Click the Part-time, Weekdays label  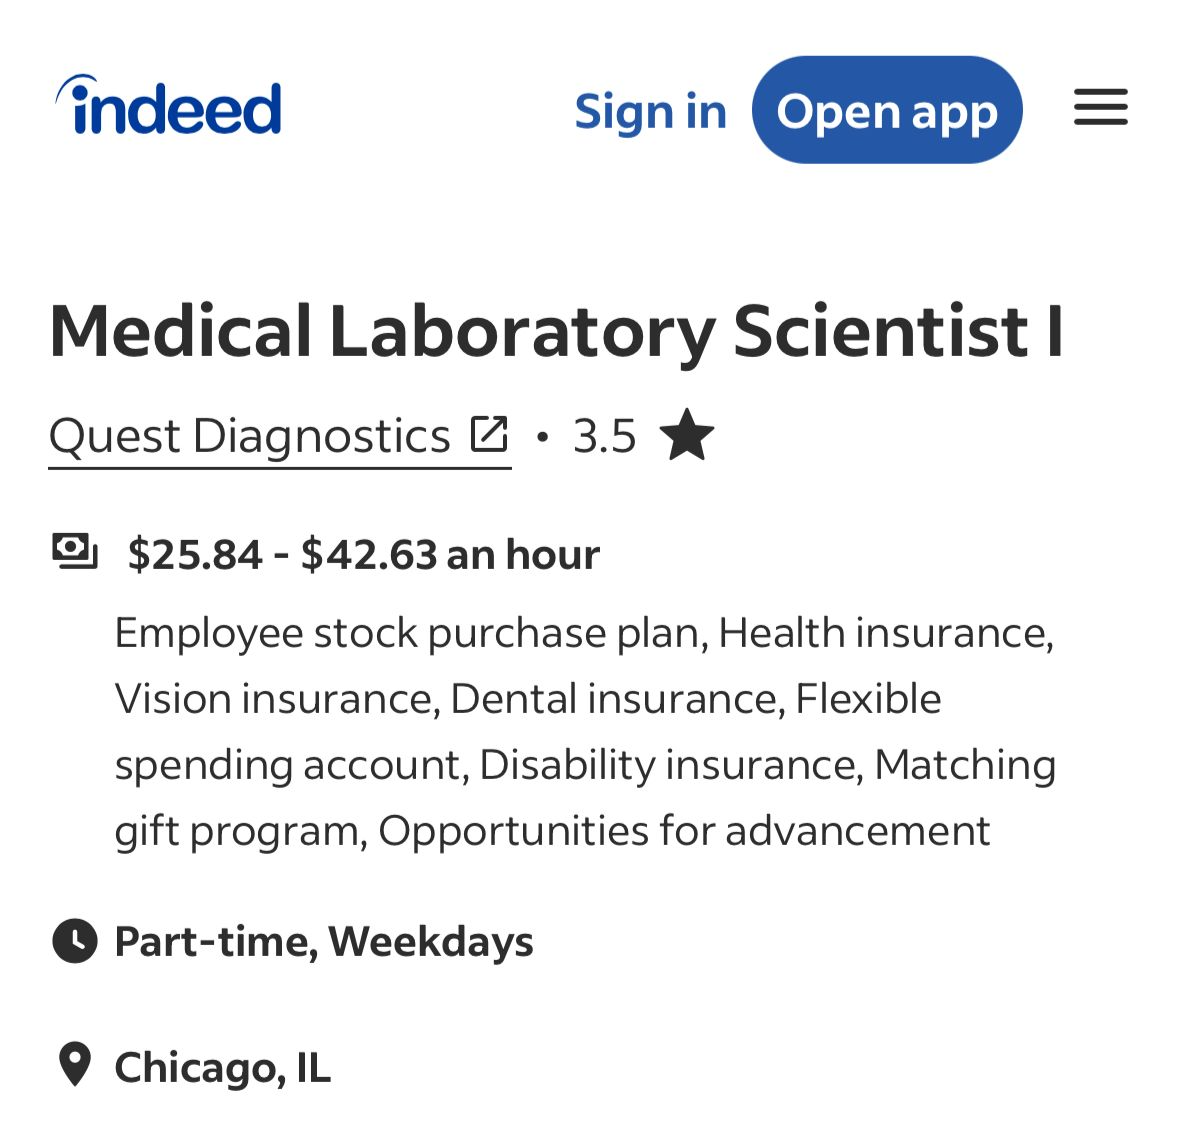pyautogui.click(x=324, y=942)
